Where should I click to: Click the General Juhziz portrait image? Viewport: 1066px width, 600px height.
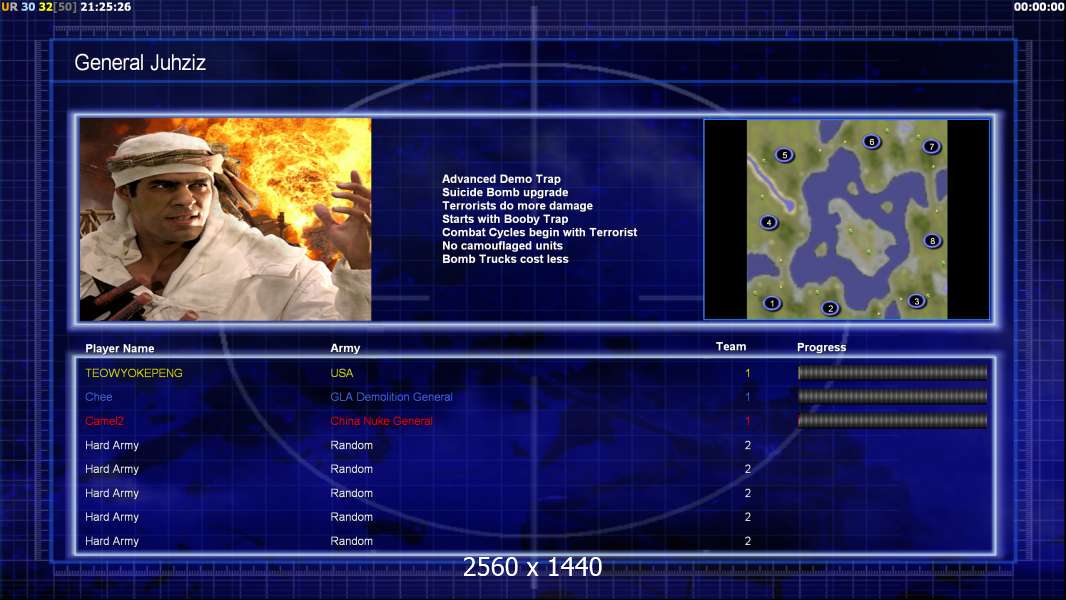click(226, 219)
